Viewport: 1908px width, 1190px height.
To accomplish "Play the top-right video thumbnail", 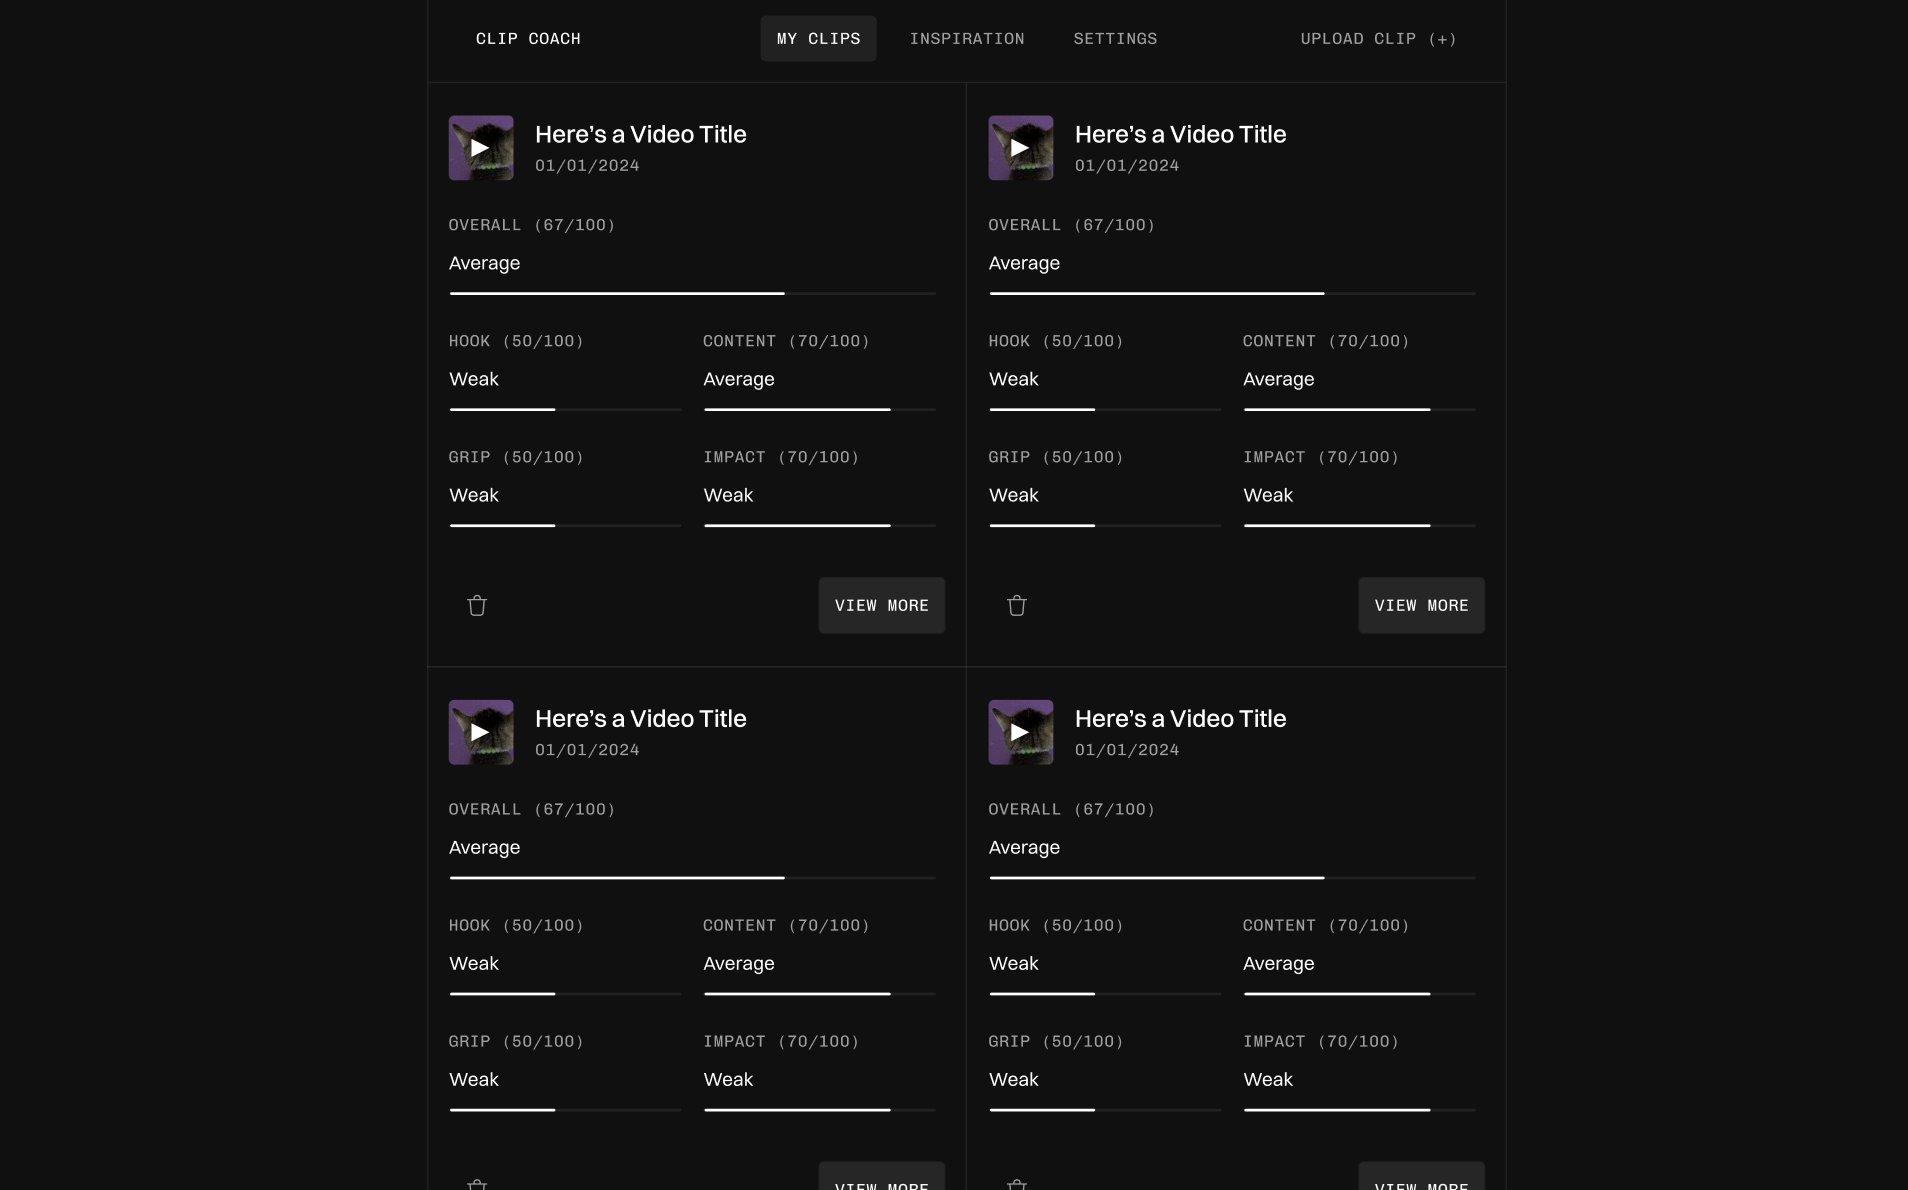I will (x=1021, y=148).
